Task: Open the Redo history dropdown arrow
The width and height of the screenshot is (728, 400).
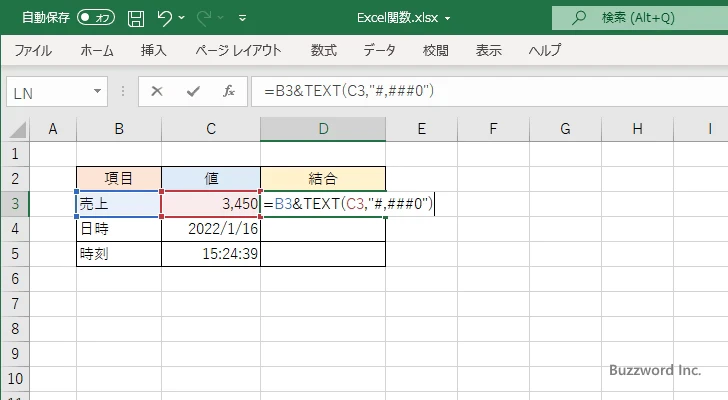Action: [221, 18]
